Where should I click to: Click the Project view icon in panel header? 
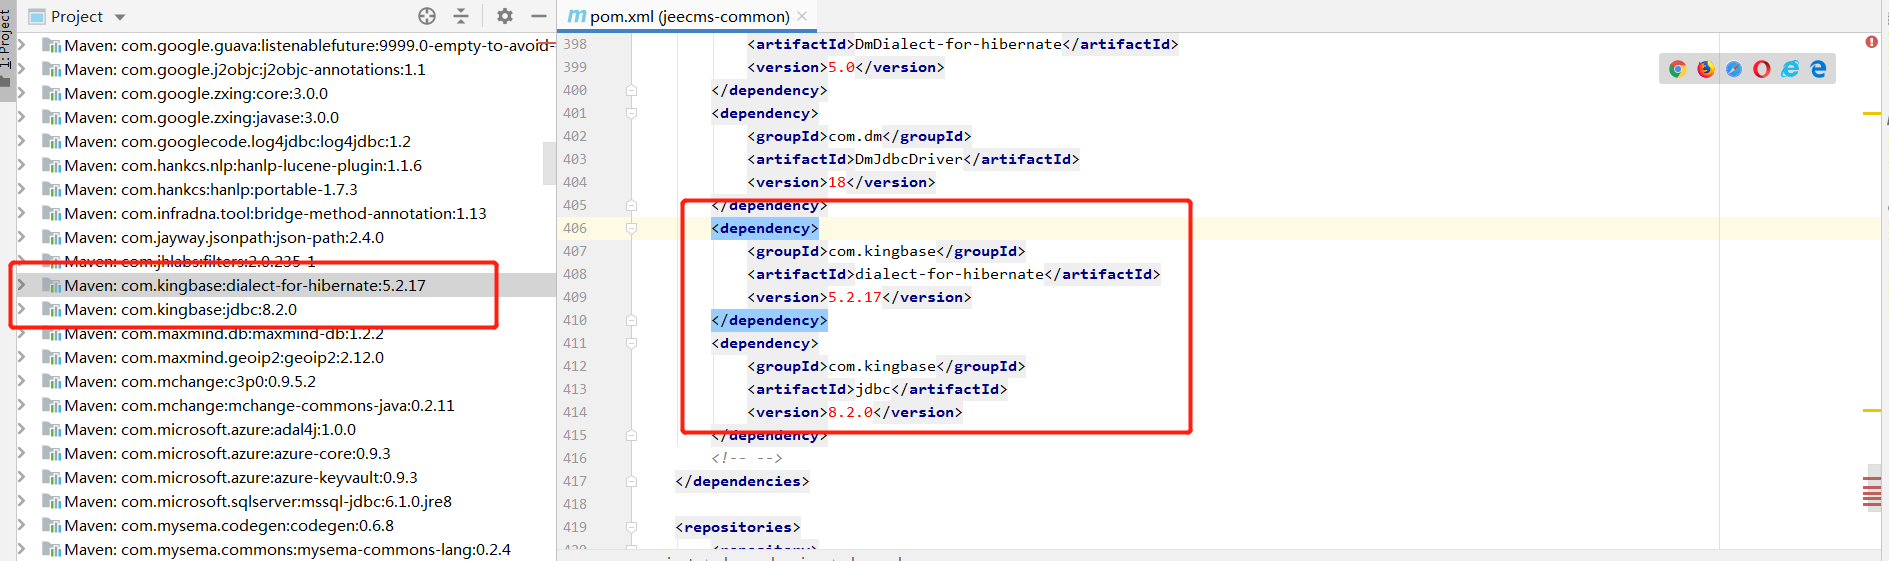(x=37, y=17)
